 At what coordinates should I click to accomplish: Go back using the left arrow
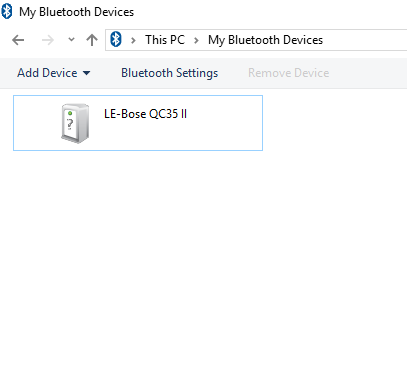18,40
